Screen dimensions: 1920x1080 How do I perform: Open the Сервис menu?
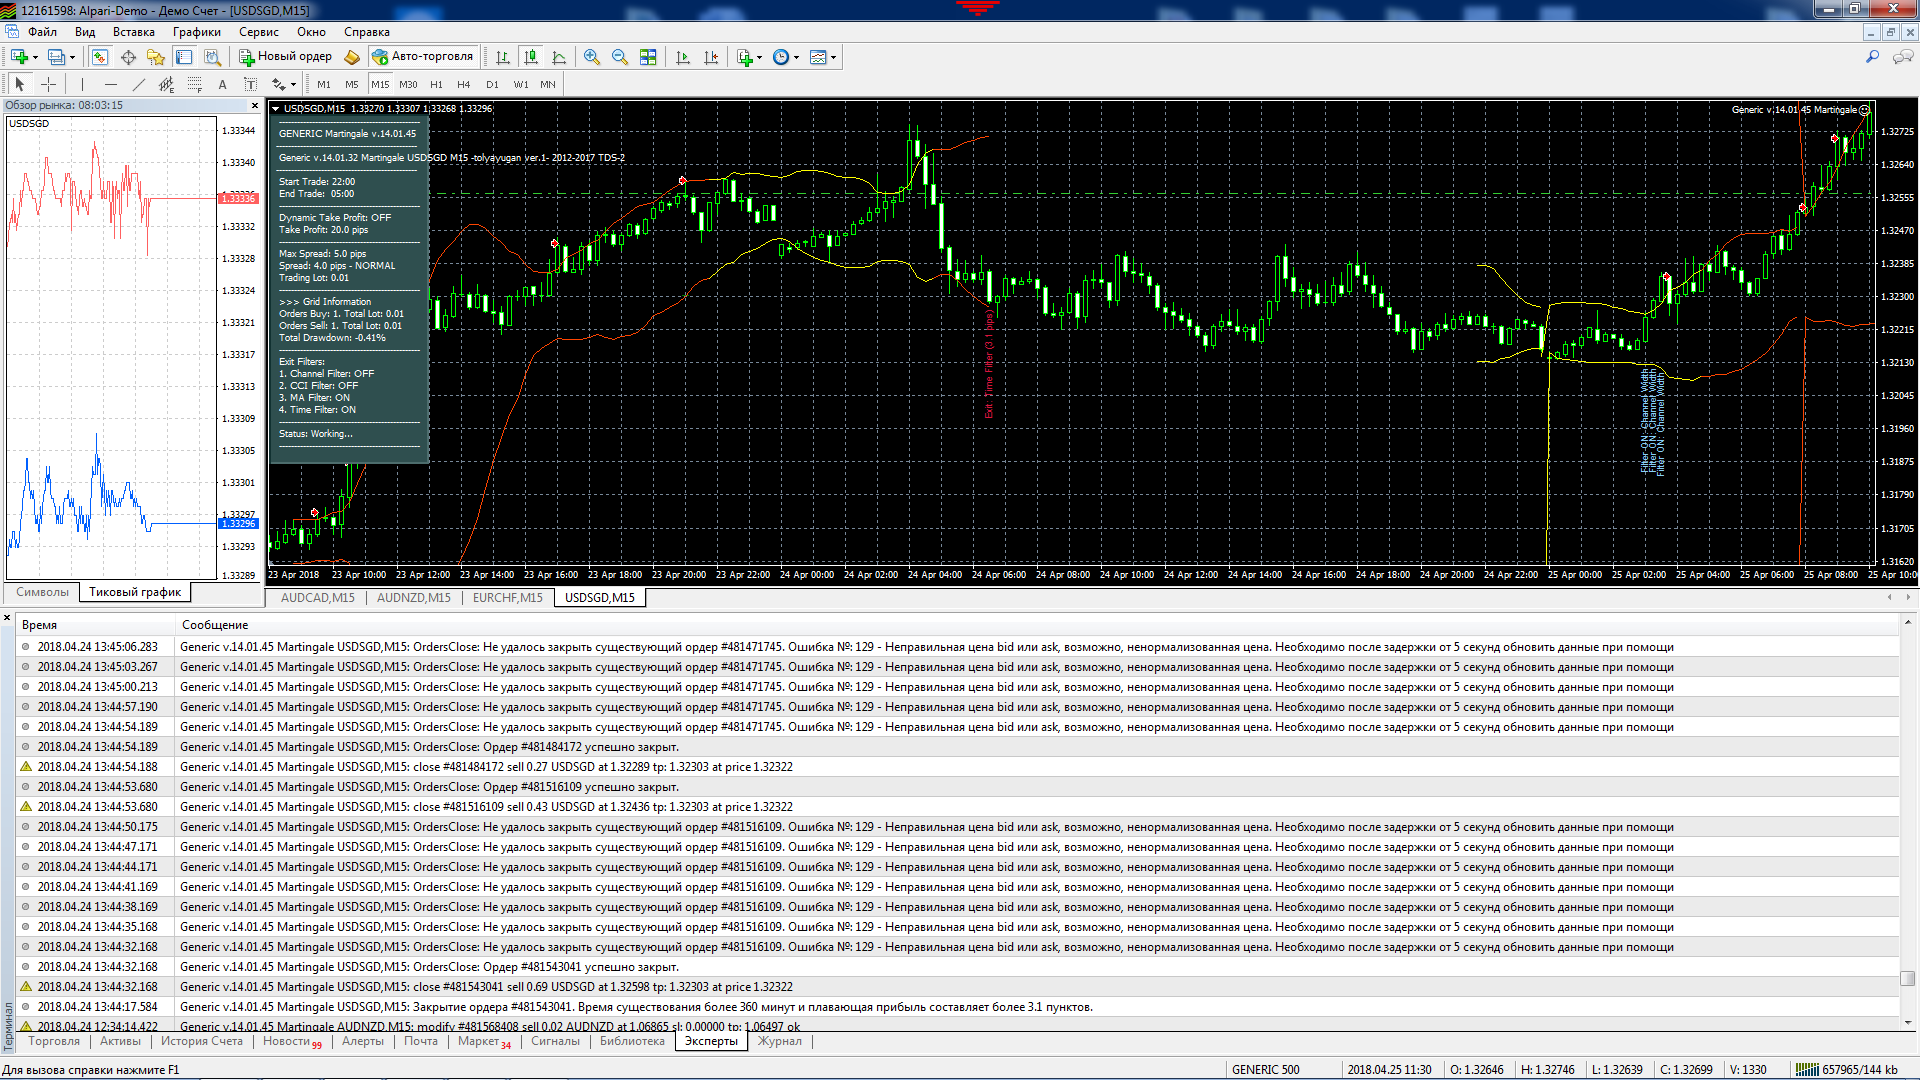(258, 32)
